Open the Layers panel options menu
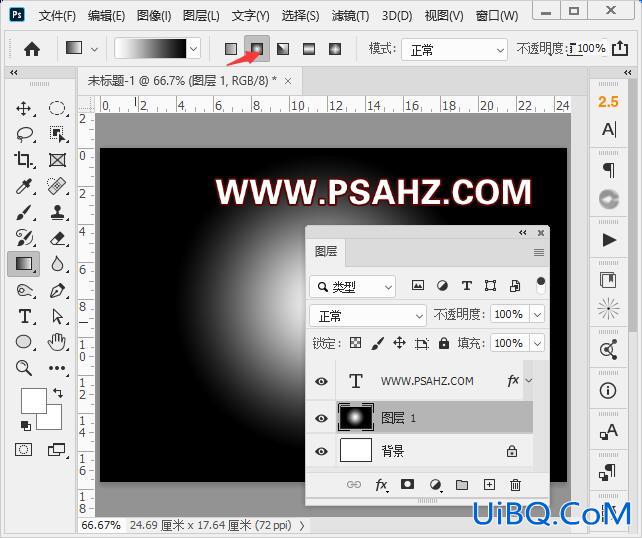The height and width of the screenshot is (538, 642). pos(539,252)
